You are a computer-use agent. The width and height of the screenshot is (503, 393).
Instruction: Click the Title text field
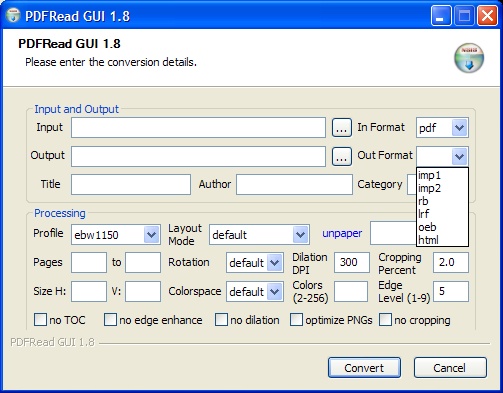[x=131, y=184]
